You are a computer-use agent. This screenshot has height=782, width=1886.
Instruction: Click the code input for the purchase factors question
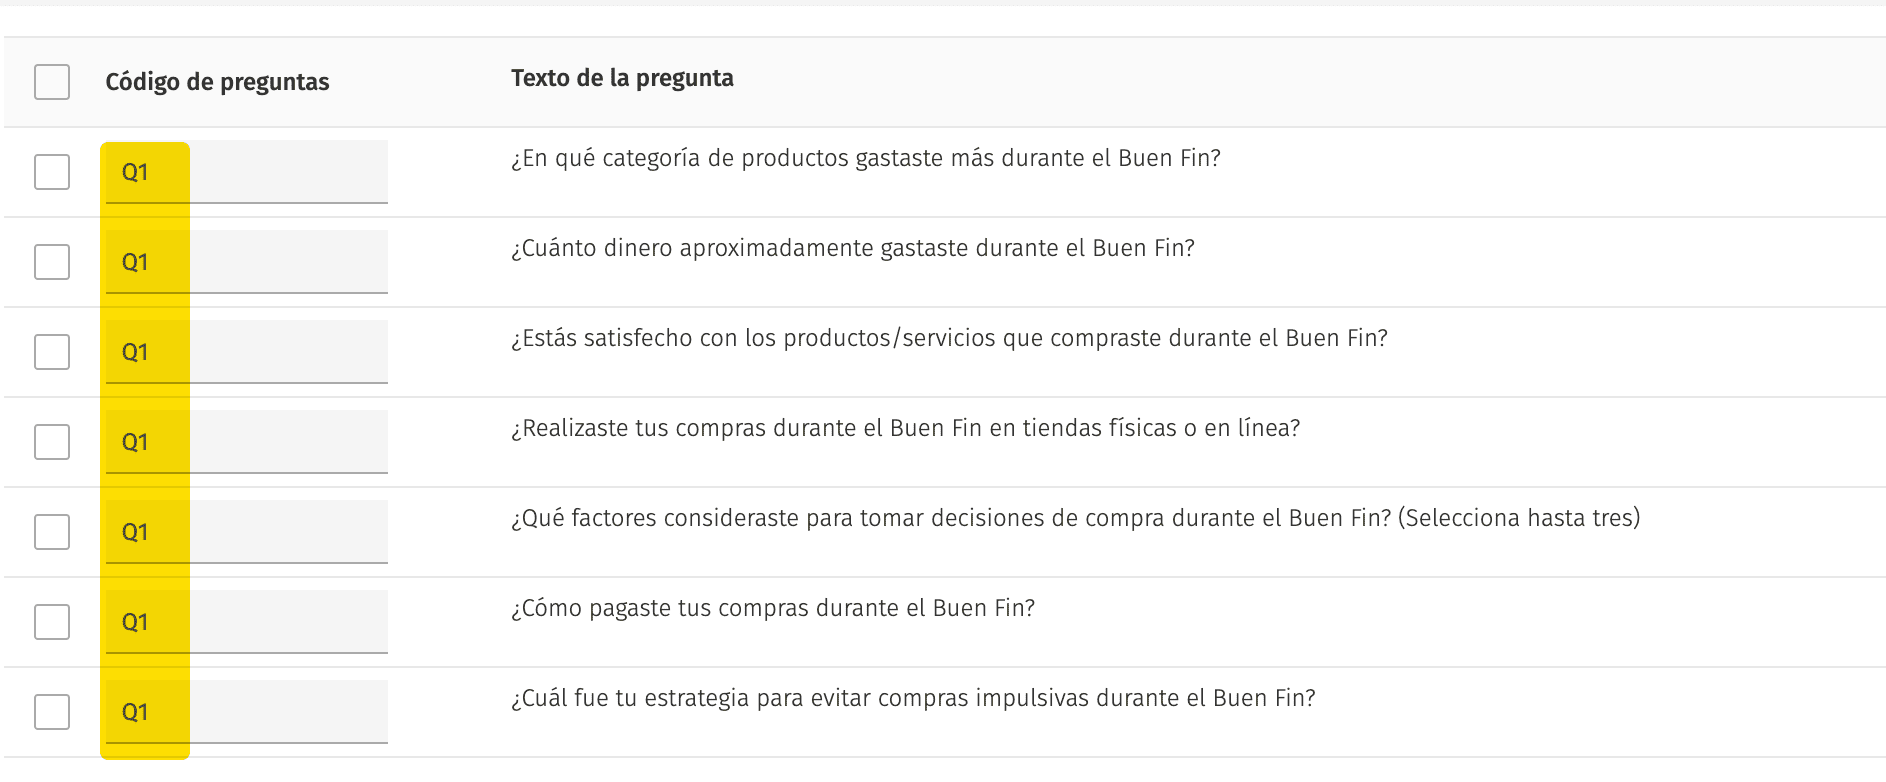click(246, 532)
